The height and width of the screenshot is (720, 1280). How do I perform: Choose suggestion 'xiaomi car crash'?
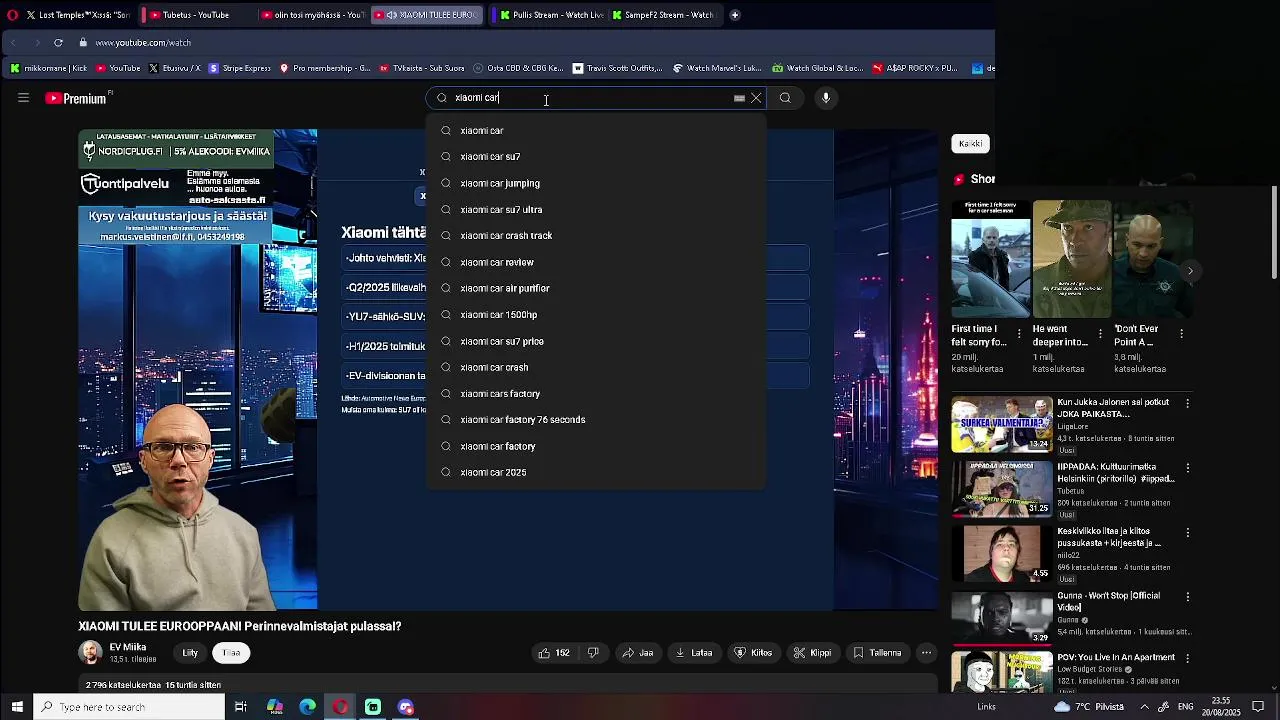[596, 367]
